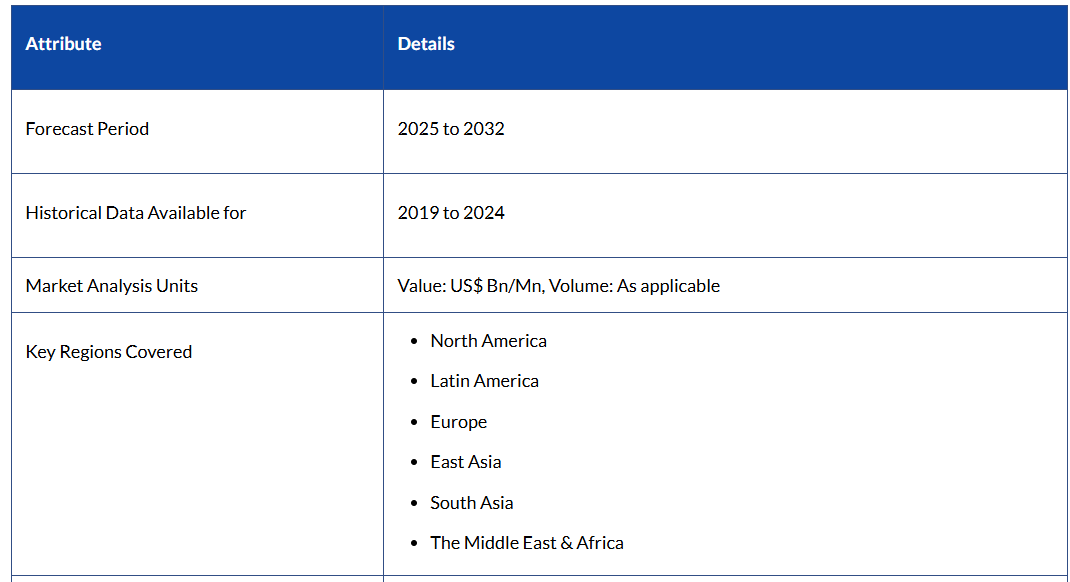
Task: Click the 2019 to 2024 value
Action: pyautogui.click(x=451, y=213)
